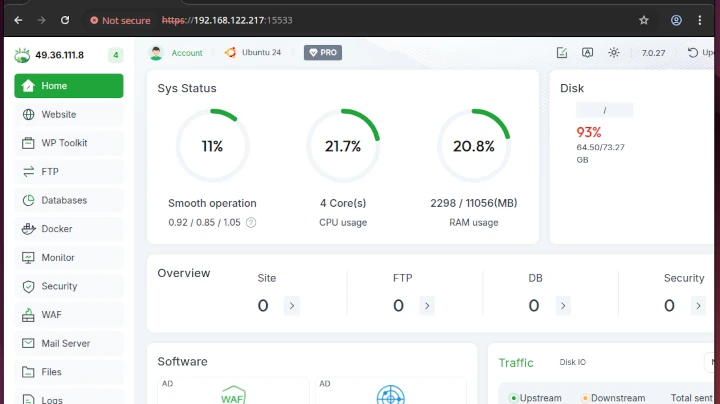The width and height of the screenshot is (720, 404).
Task: Switch to the Disk IO tab
Action: click(573, 362)
